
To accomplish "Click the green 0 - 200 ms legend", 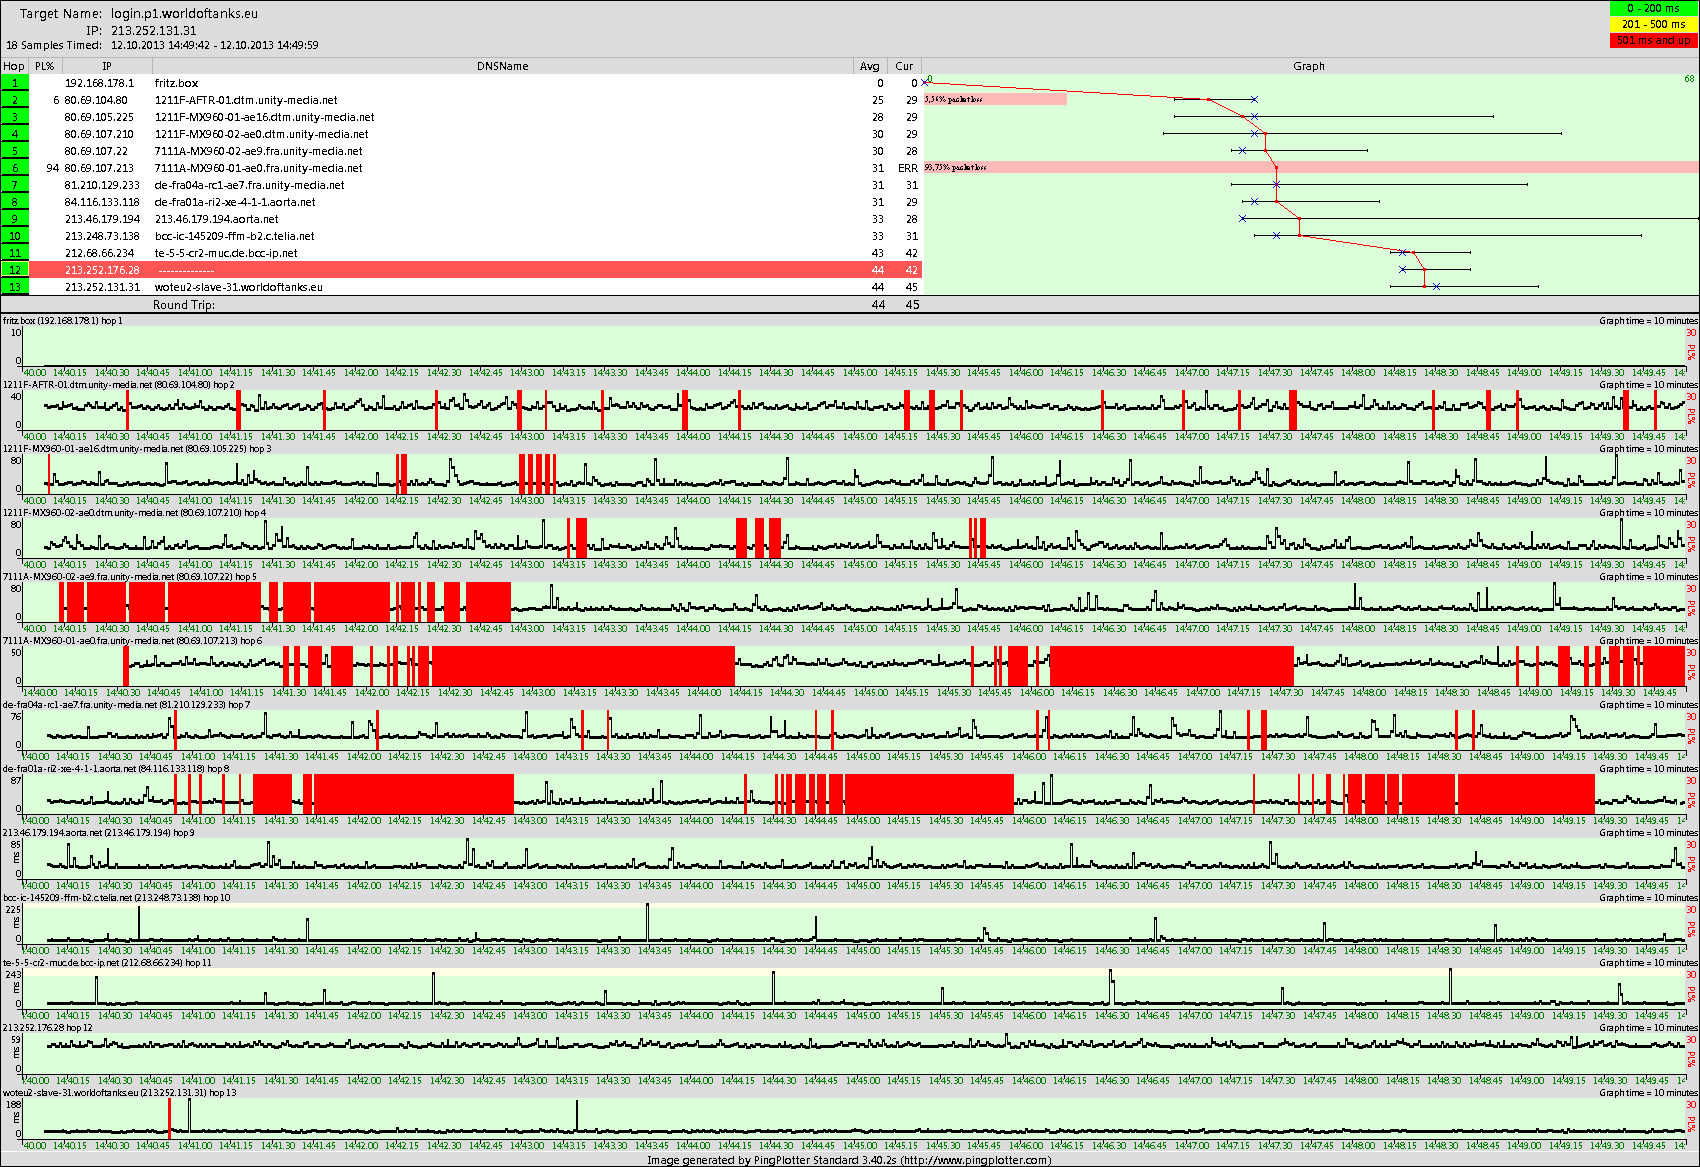I will (x=1653, y=8).
